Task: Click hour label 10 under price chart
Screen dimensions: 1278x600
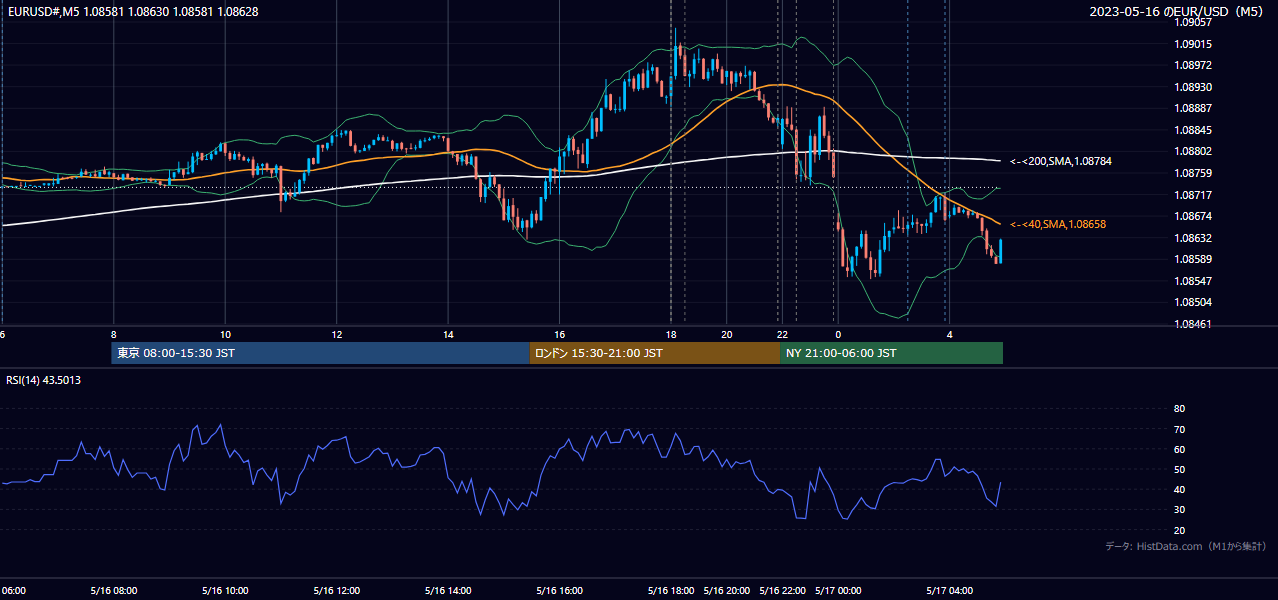Action: [225, 334]
